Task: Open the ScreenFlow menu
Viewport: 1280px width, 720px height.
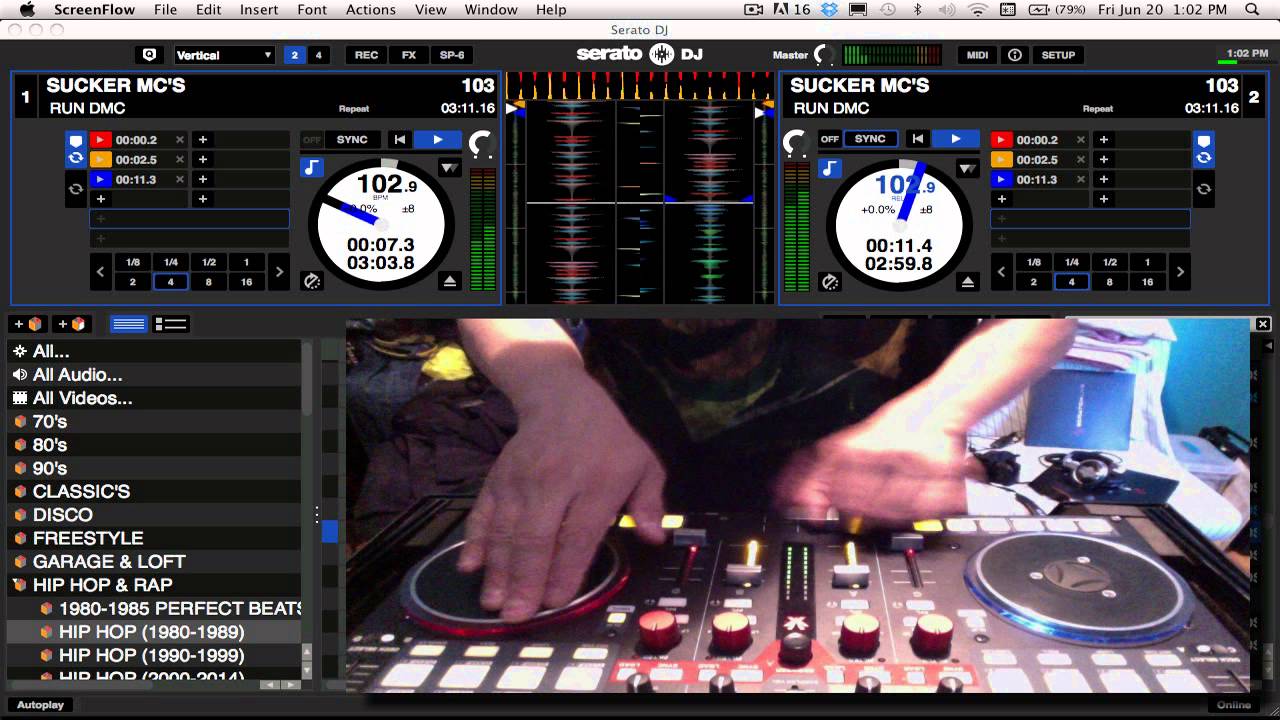Action: point(95,9)
